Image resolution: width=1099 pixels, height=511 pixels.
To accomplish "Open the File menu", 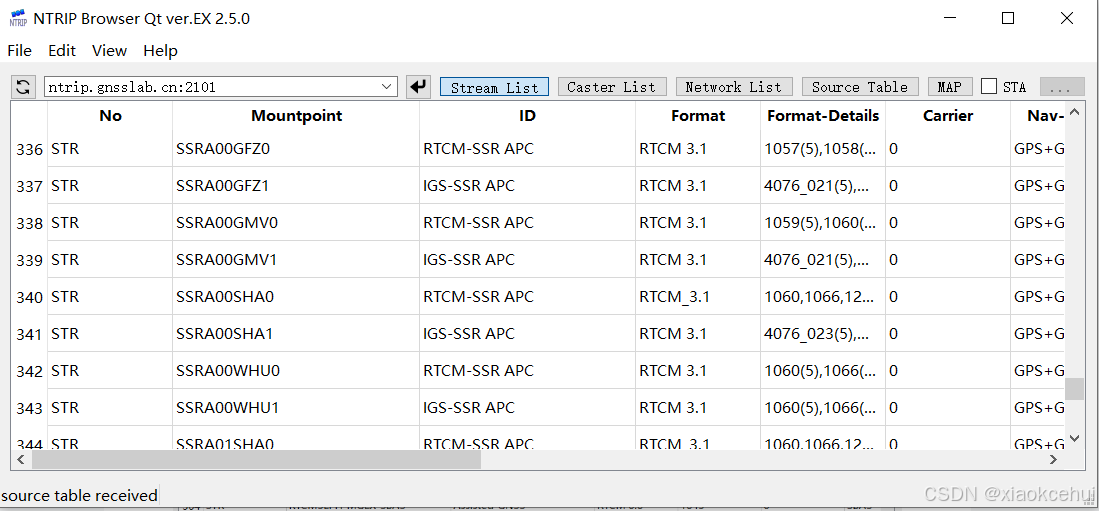I will [20, 50].
